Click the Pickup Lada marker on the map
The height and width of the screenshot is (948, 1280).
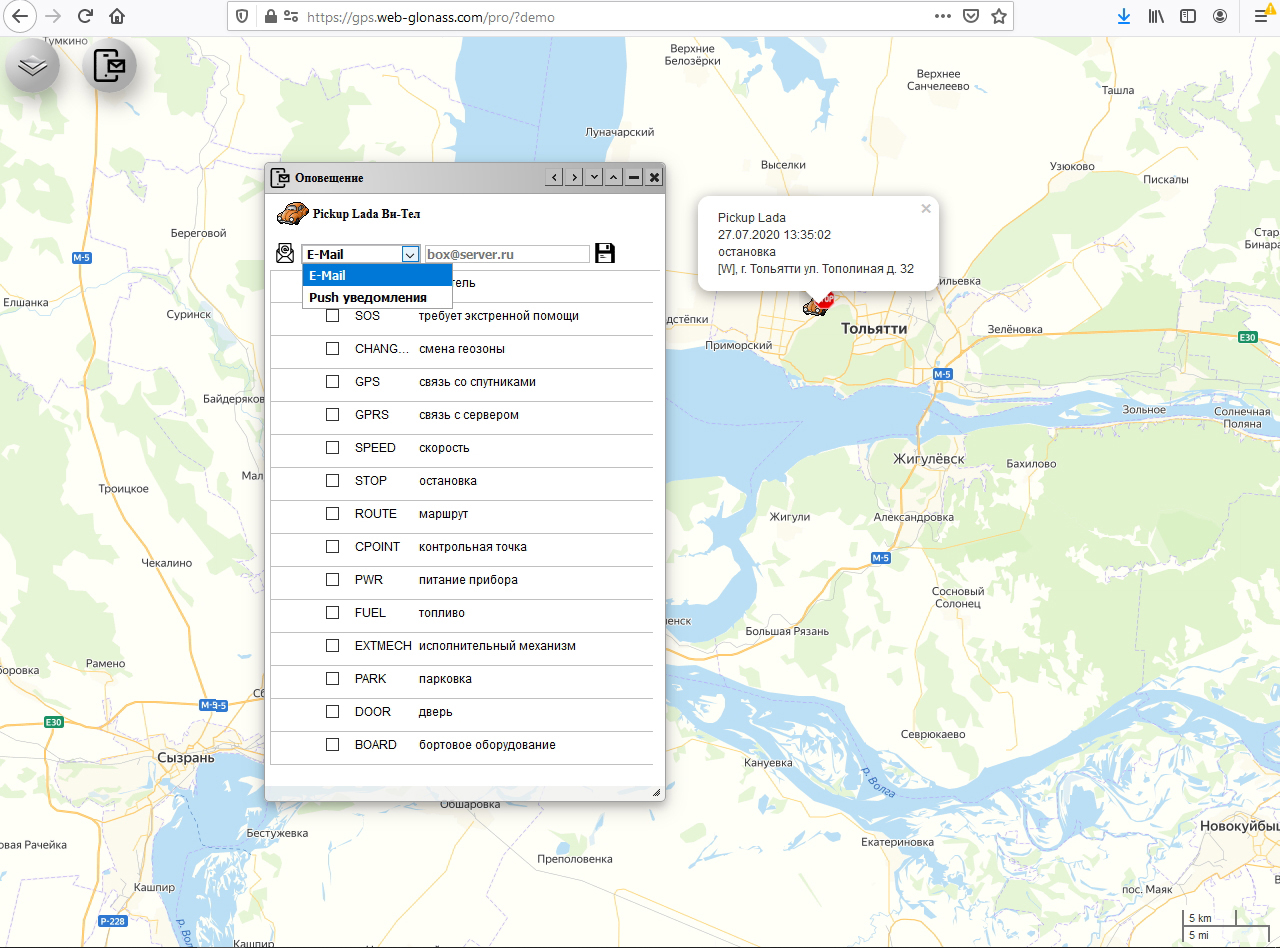click(818, 305)
